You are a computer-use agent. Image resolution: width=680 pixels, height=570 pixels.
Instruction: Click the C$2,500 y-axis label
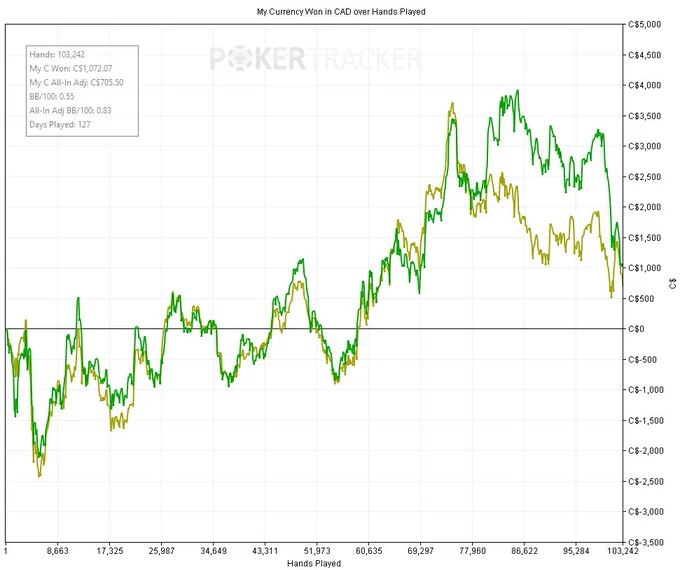(644, 177)
